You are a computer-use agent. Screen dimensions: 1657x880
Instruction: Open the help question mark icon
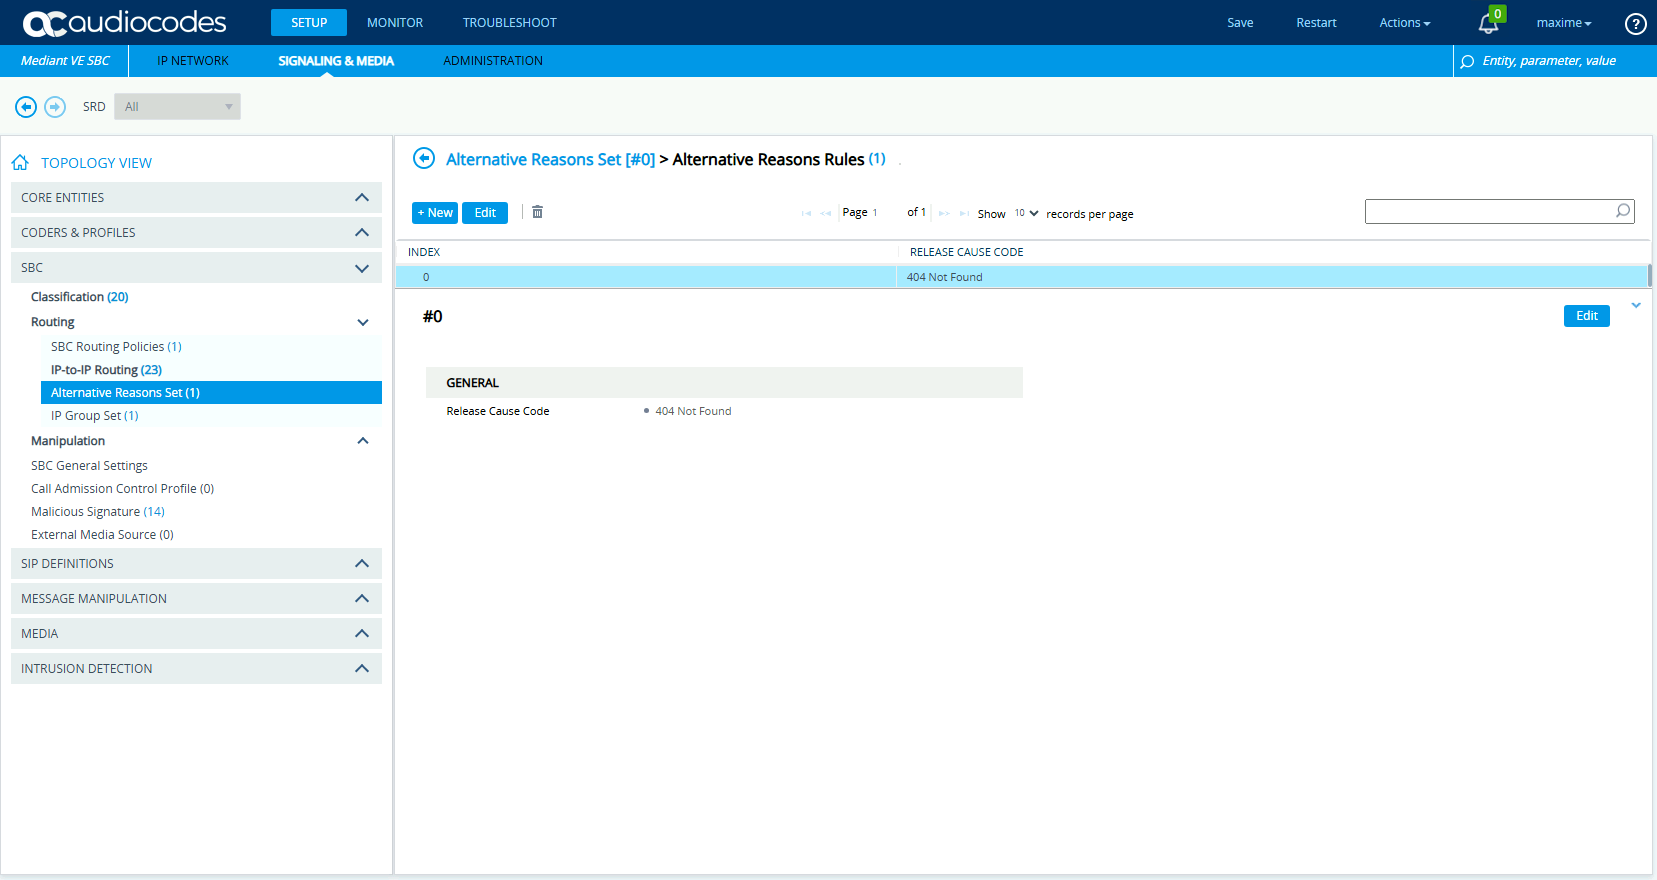coord(1635,23)
